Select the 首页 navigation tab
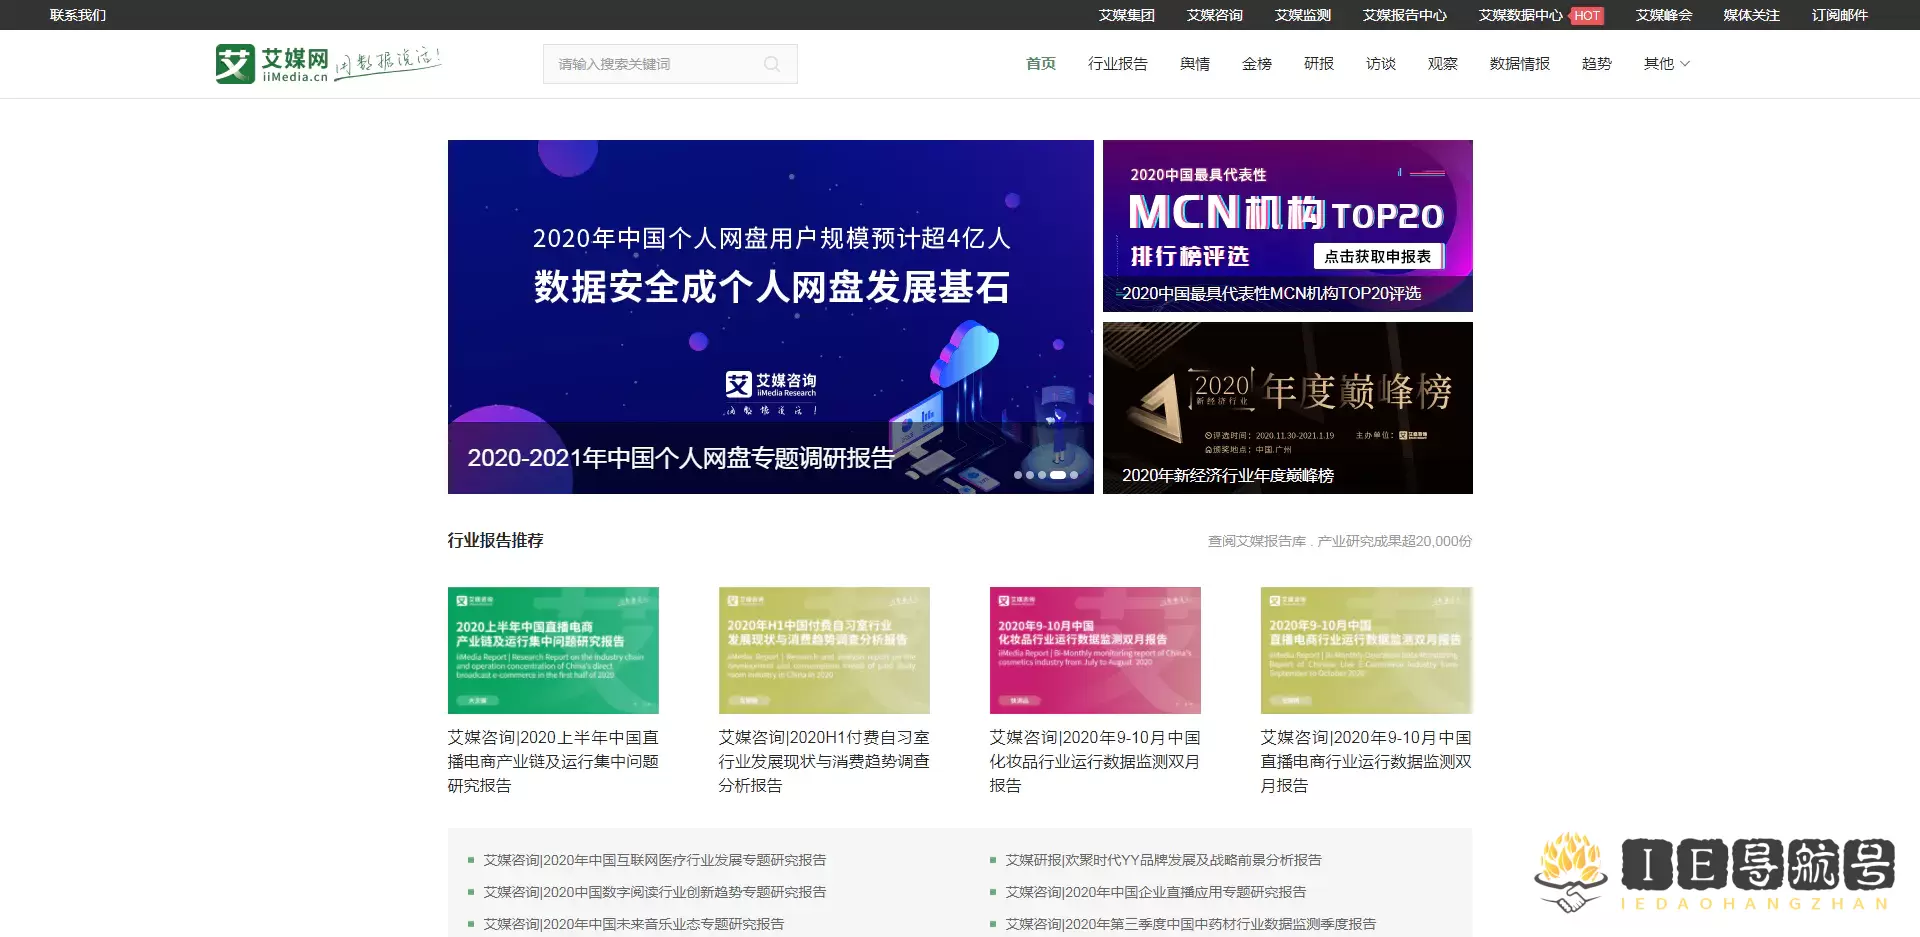The width and height of the screenshot is (1920, 937). 1041,64
